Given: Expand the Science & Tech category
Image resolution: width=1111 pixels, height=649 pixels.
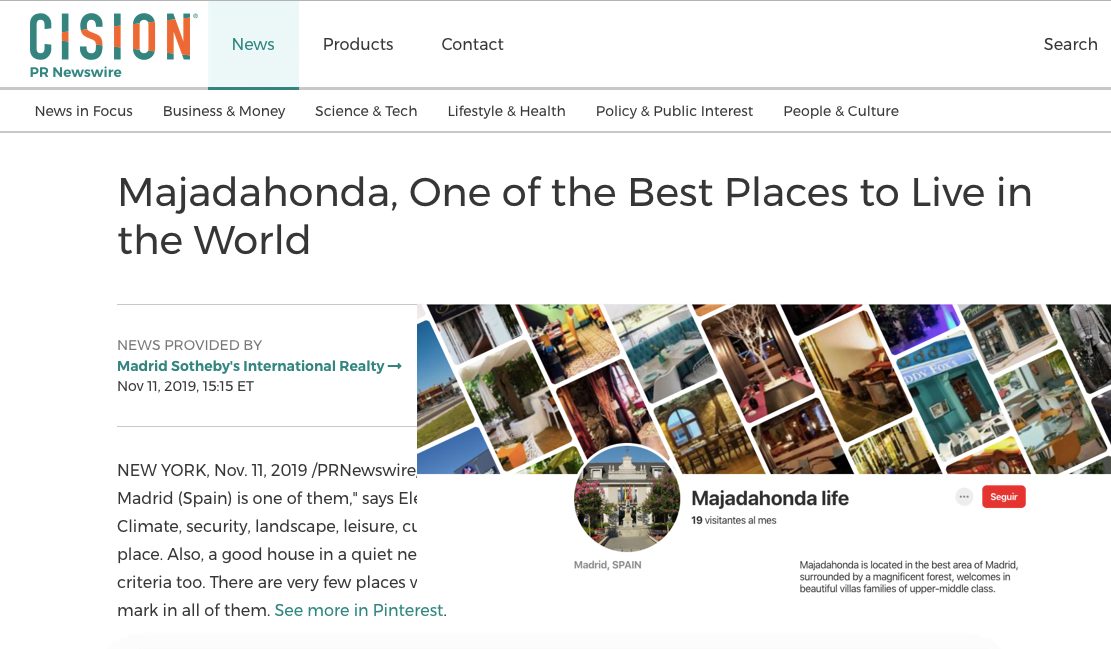Looking at the screenshot, I should (x=366, y=111).
